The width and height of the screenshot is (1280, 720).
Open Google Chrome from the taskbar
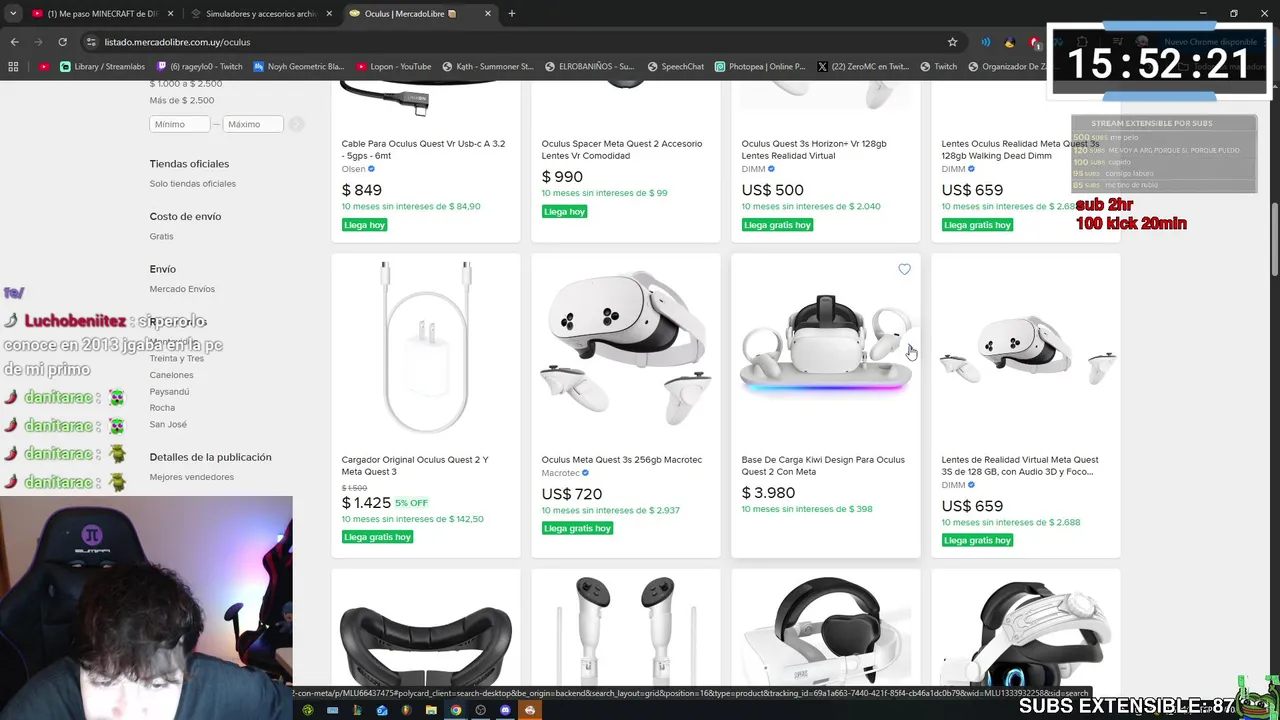coord(456,710)
